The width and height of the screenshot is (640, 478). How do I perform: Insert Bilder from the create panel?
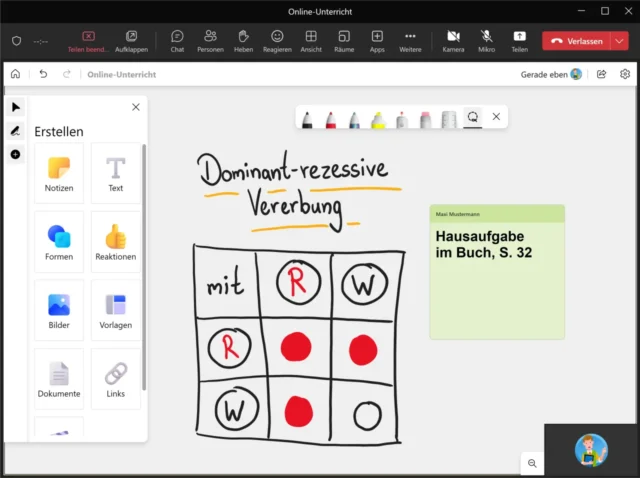[59, 310]
